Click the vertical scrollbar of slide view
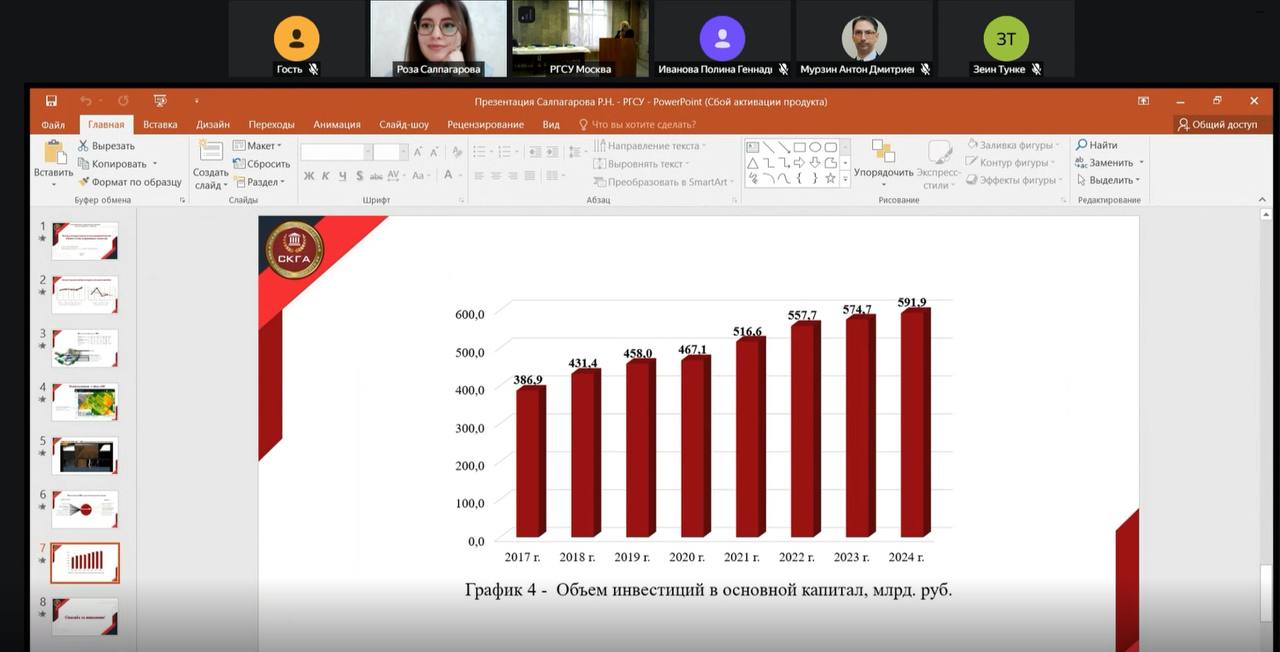 [1266, 400]
